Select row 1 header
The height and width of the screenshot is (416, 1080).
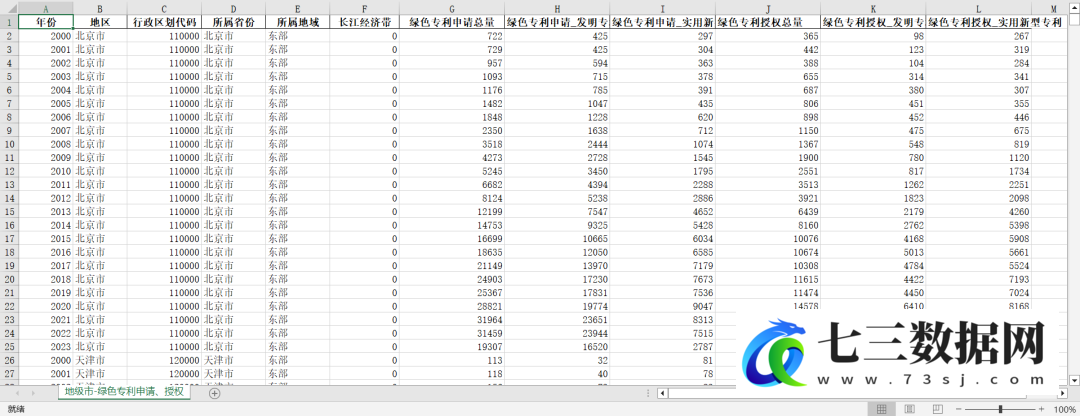pyautogui.click(x=8, y=22)
